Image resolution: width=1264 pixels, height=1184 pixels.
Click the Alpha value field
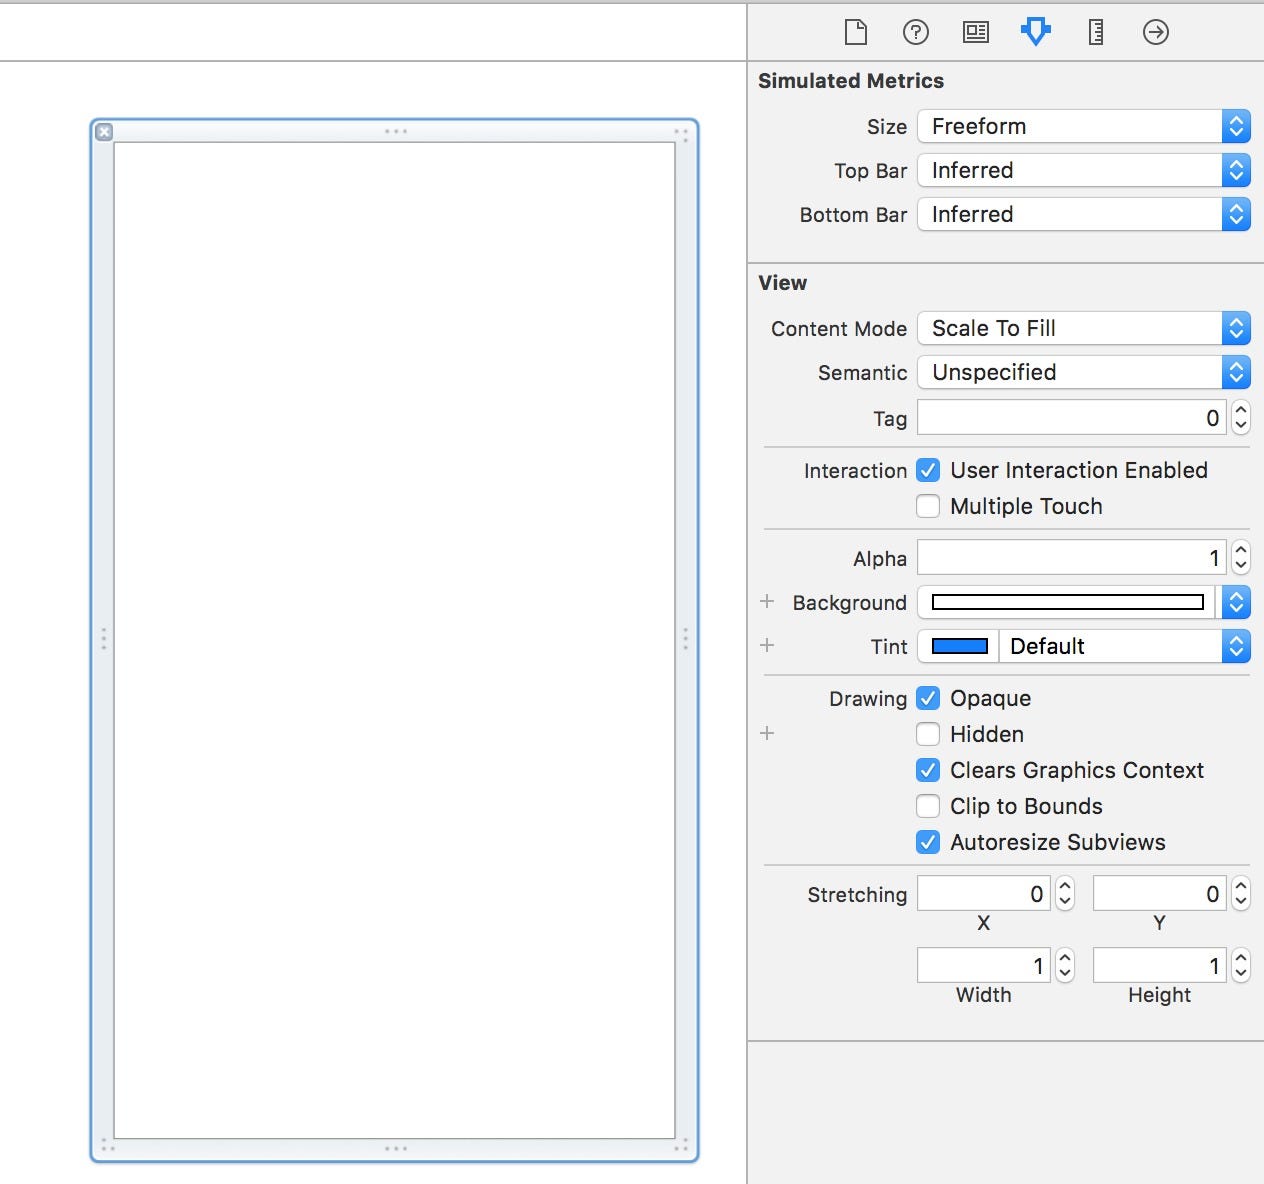[1072, 557]
